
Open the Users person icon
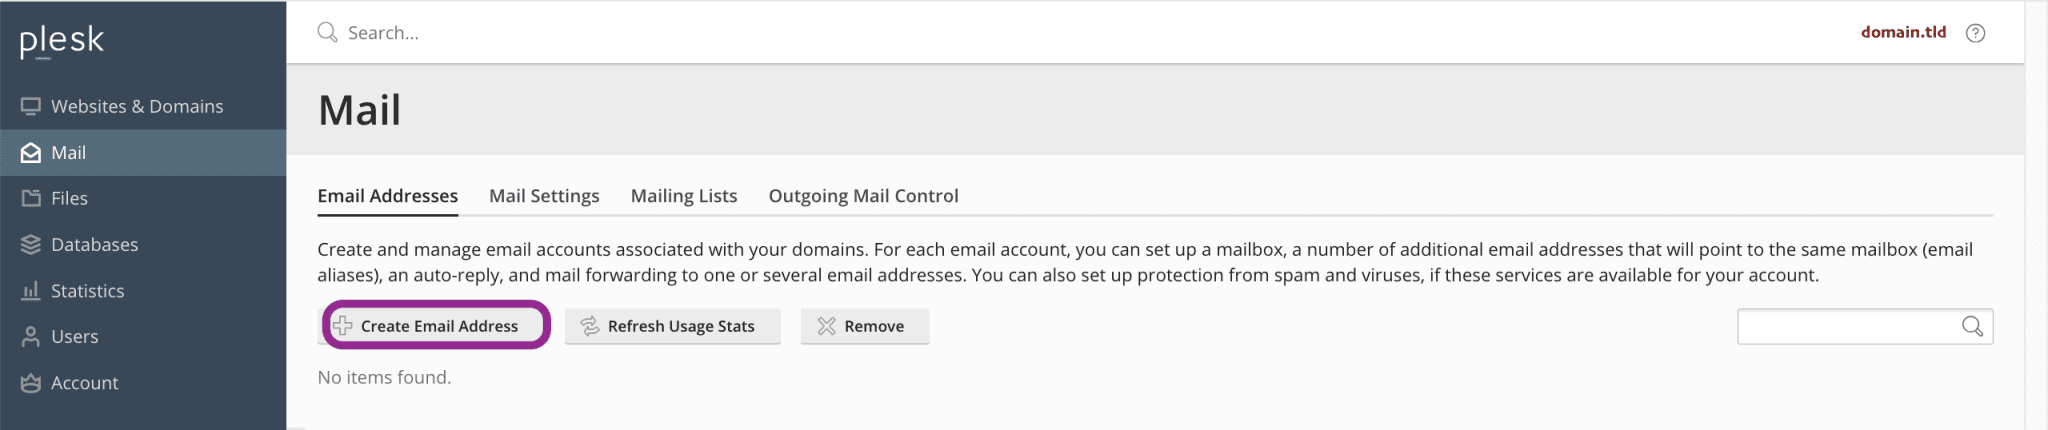31,336
